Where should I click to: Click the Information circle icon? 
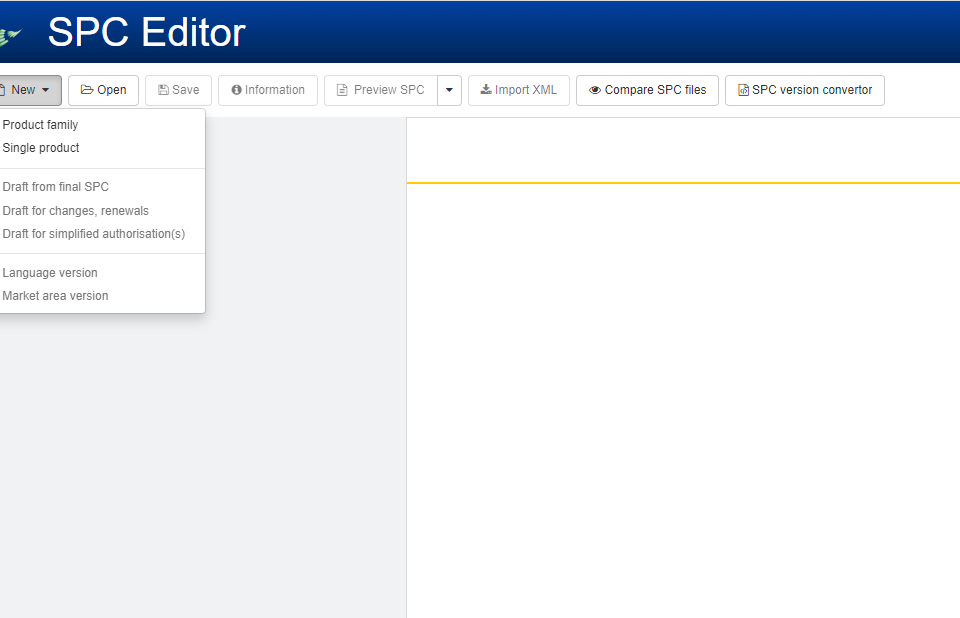tap(237, 90)
